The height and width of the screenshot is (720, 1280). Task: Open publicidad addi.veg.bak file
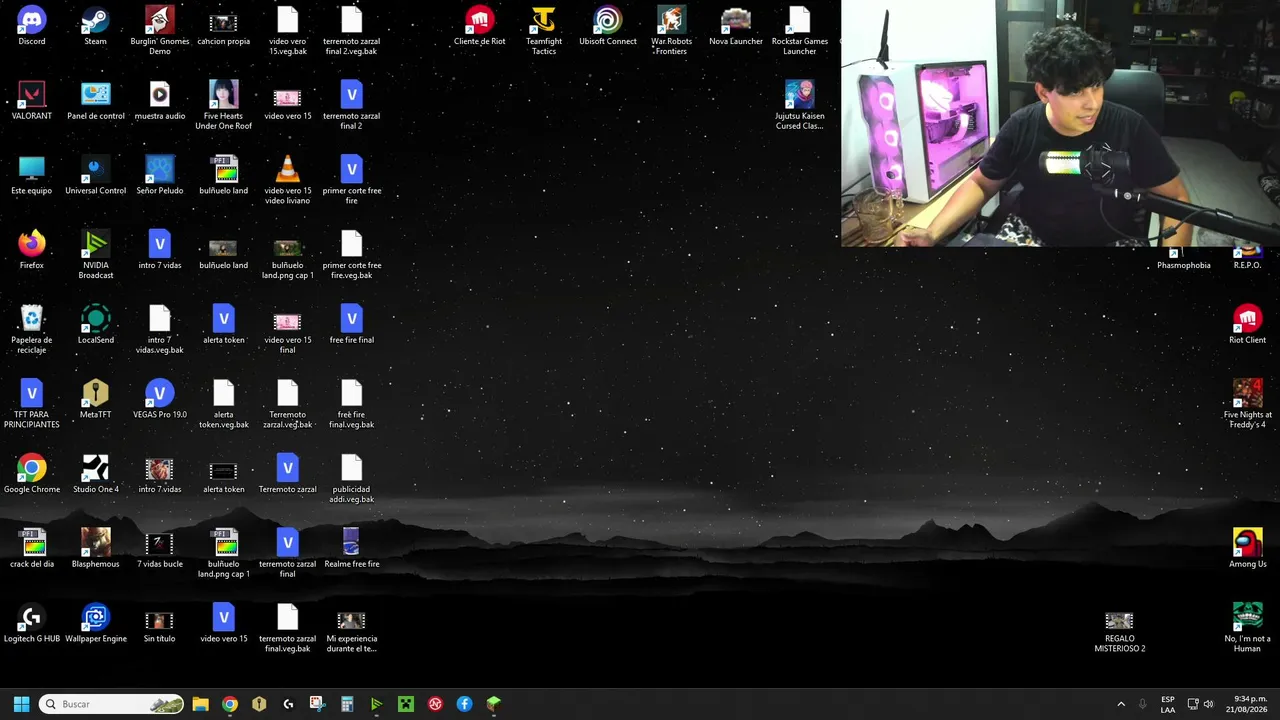tap(351, 479)
